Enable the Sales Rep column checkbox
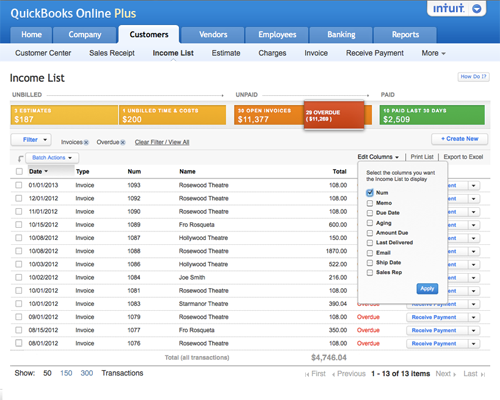The image size is (500, 400). [370, 273]
